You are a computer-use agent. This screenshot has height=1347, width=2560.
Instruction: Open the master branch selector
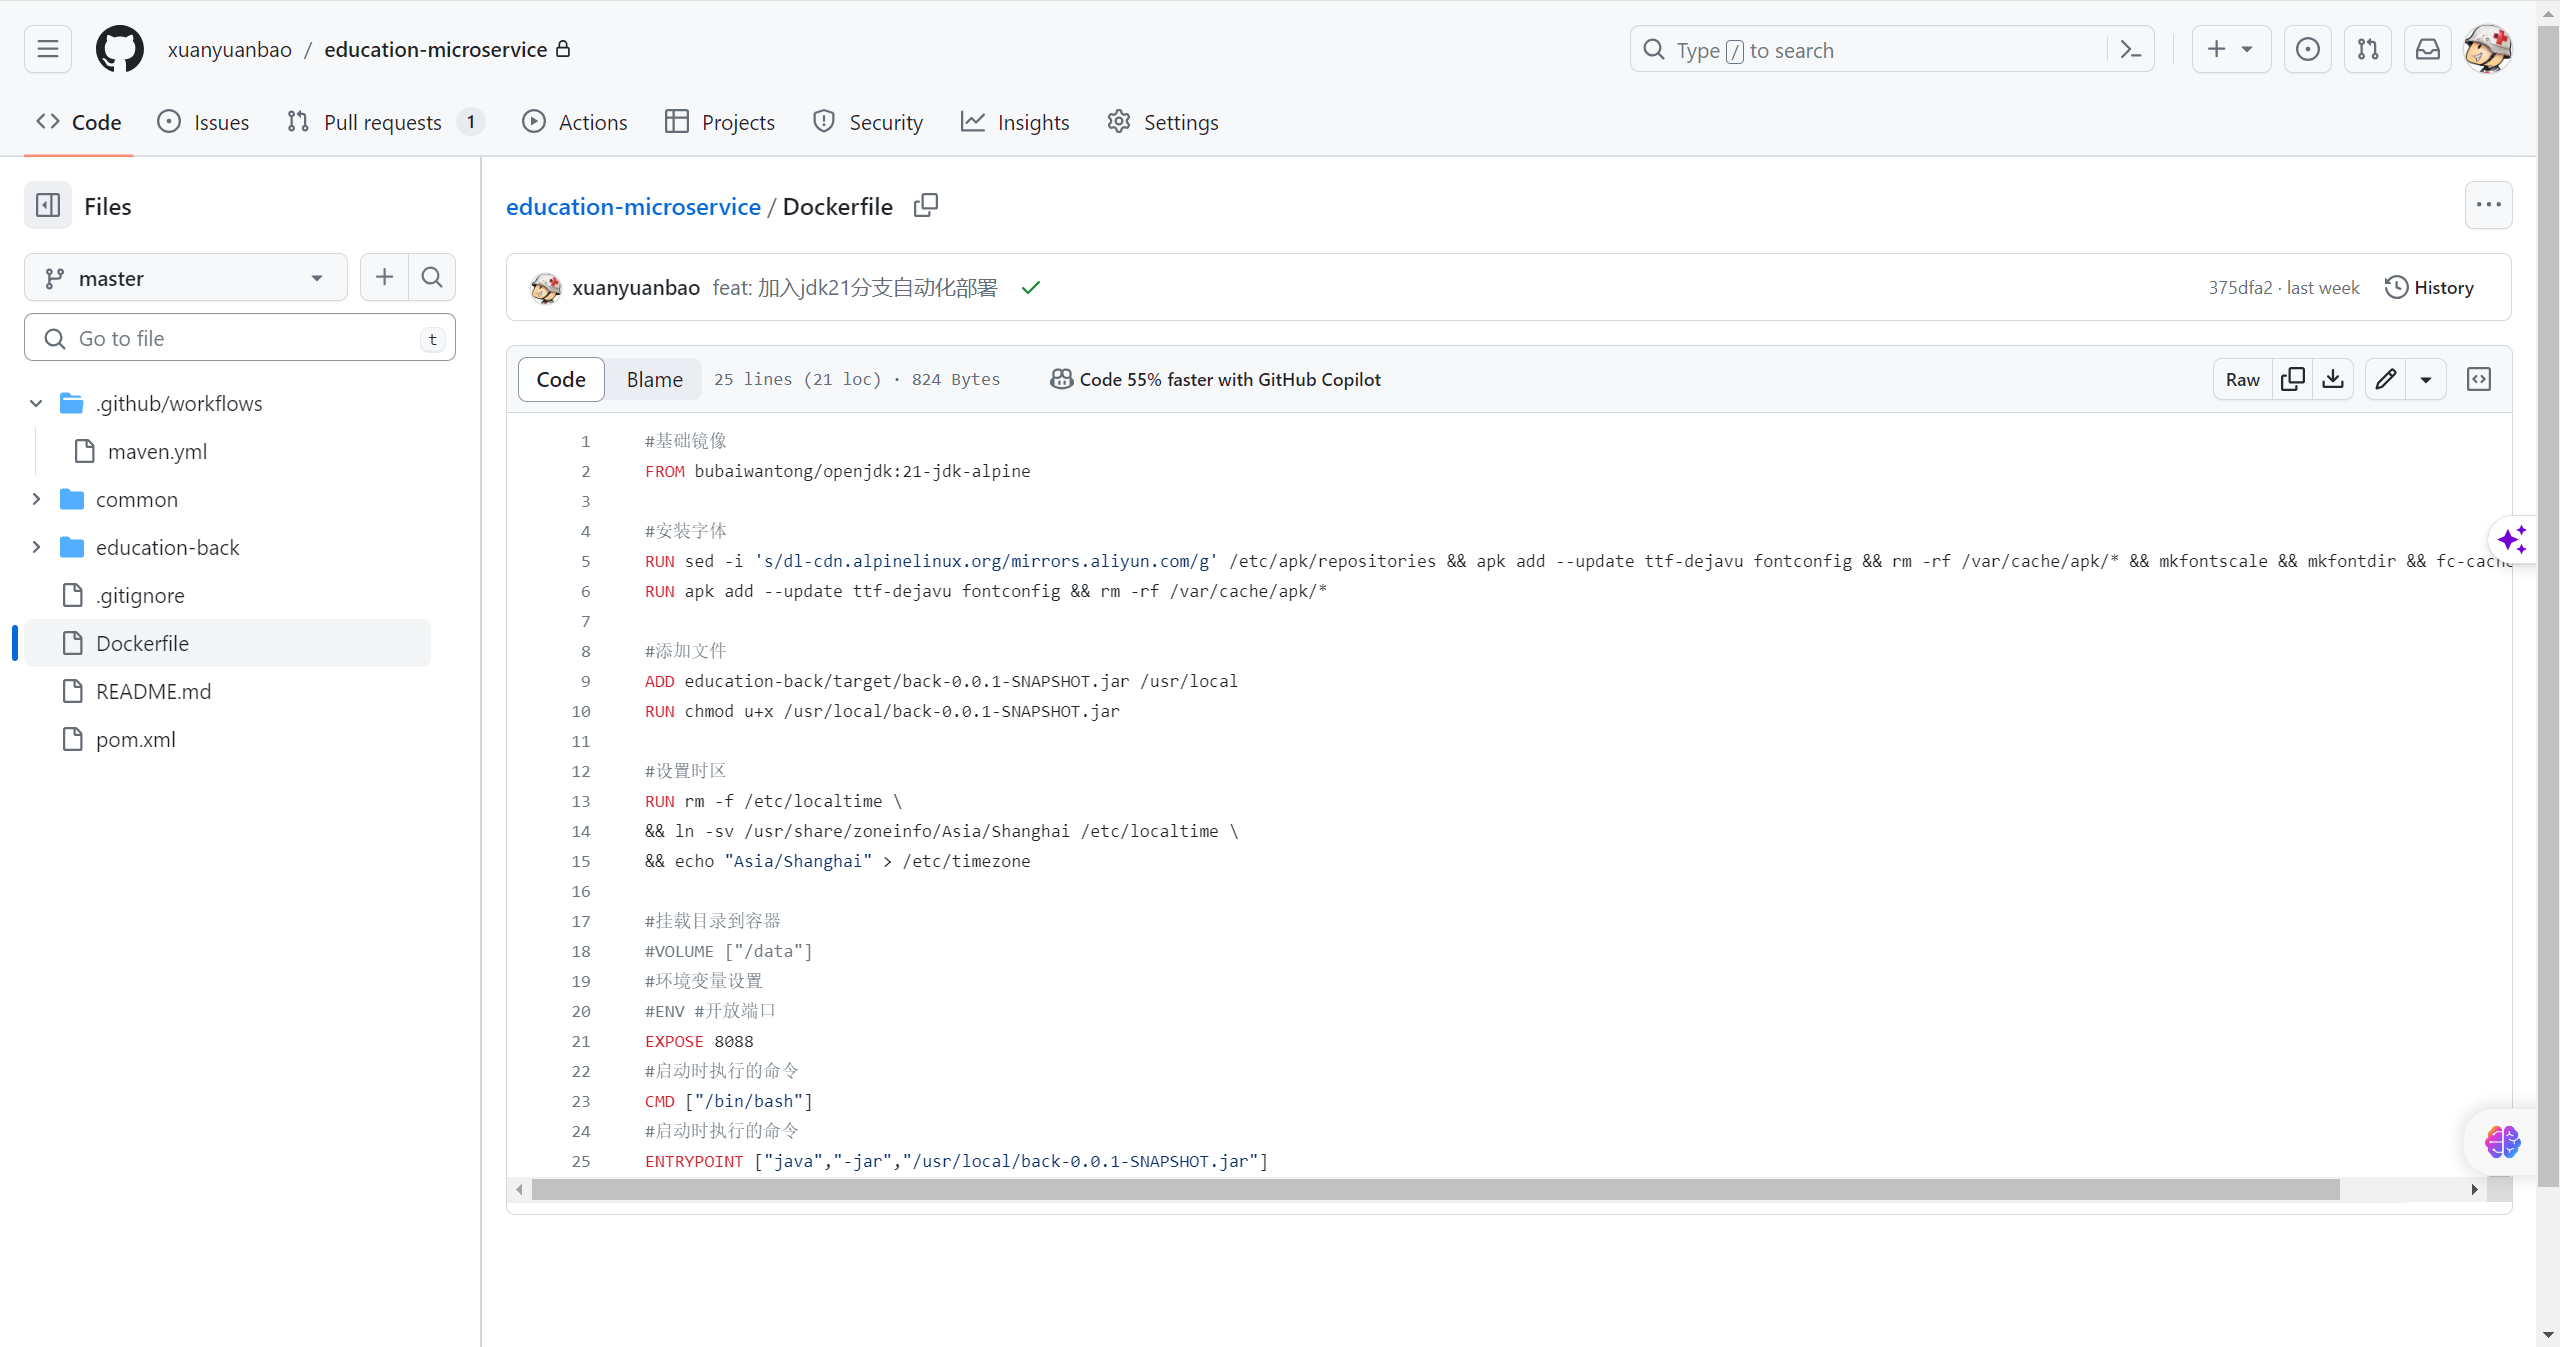(x=185, y=277)
